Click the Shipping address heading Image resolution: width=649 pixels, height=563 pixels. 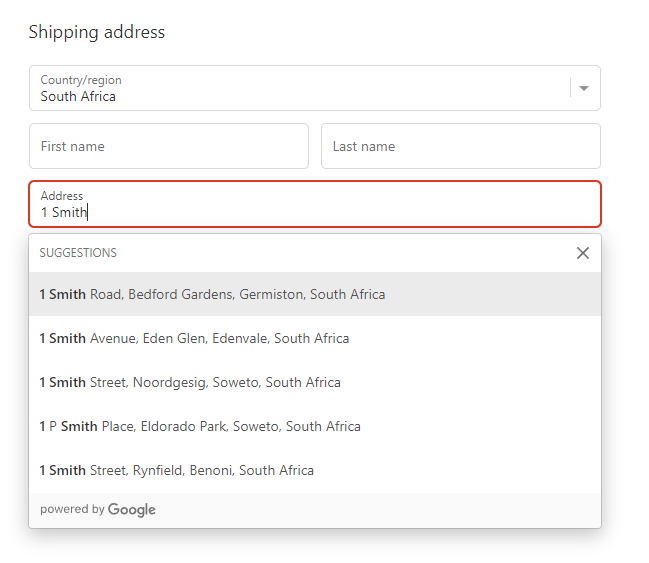(96, 32)
